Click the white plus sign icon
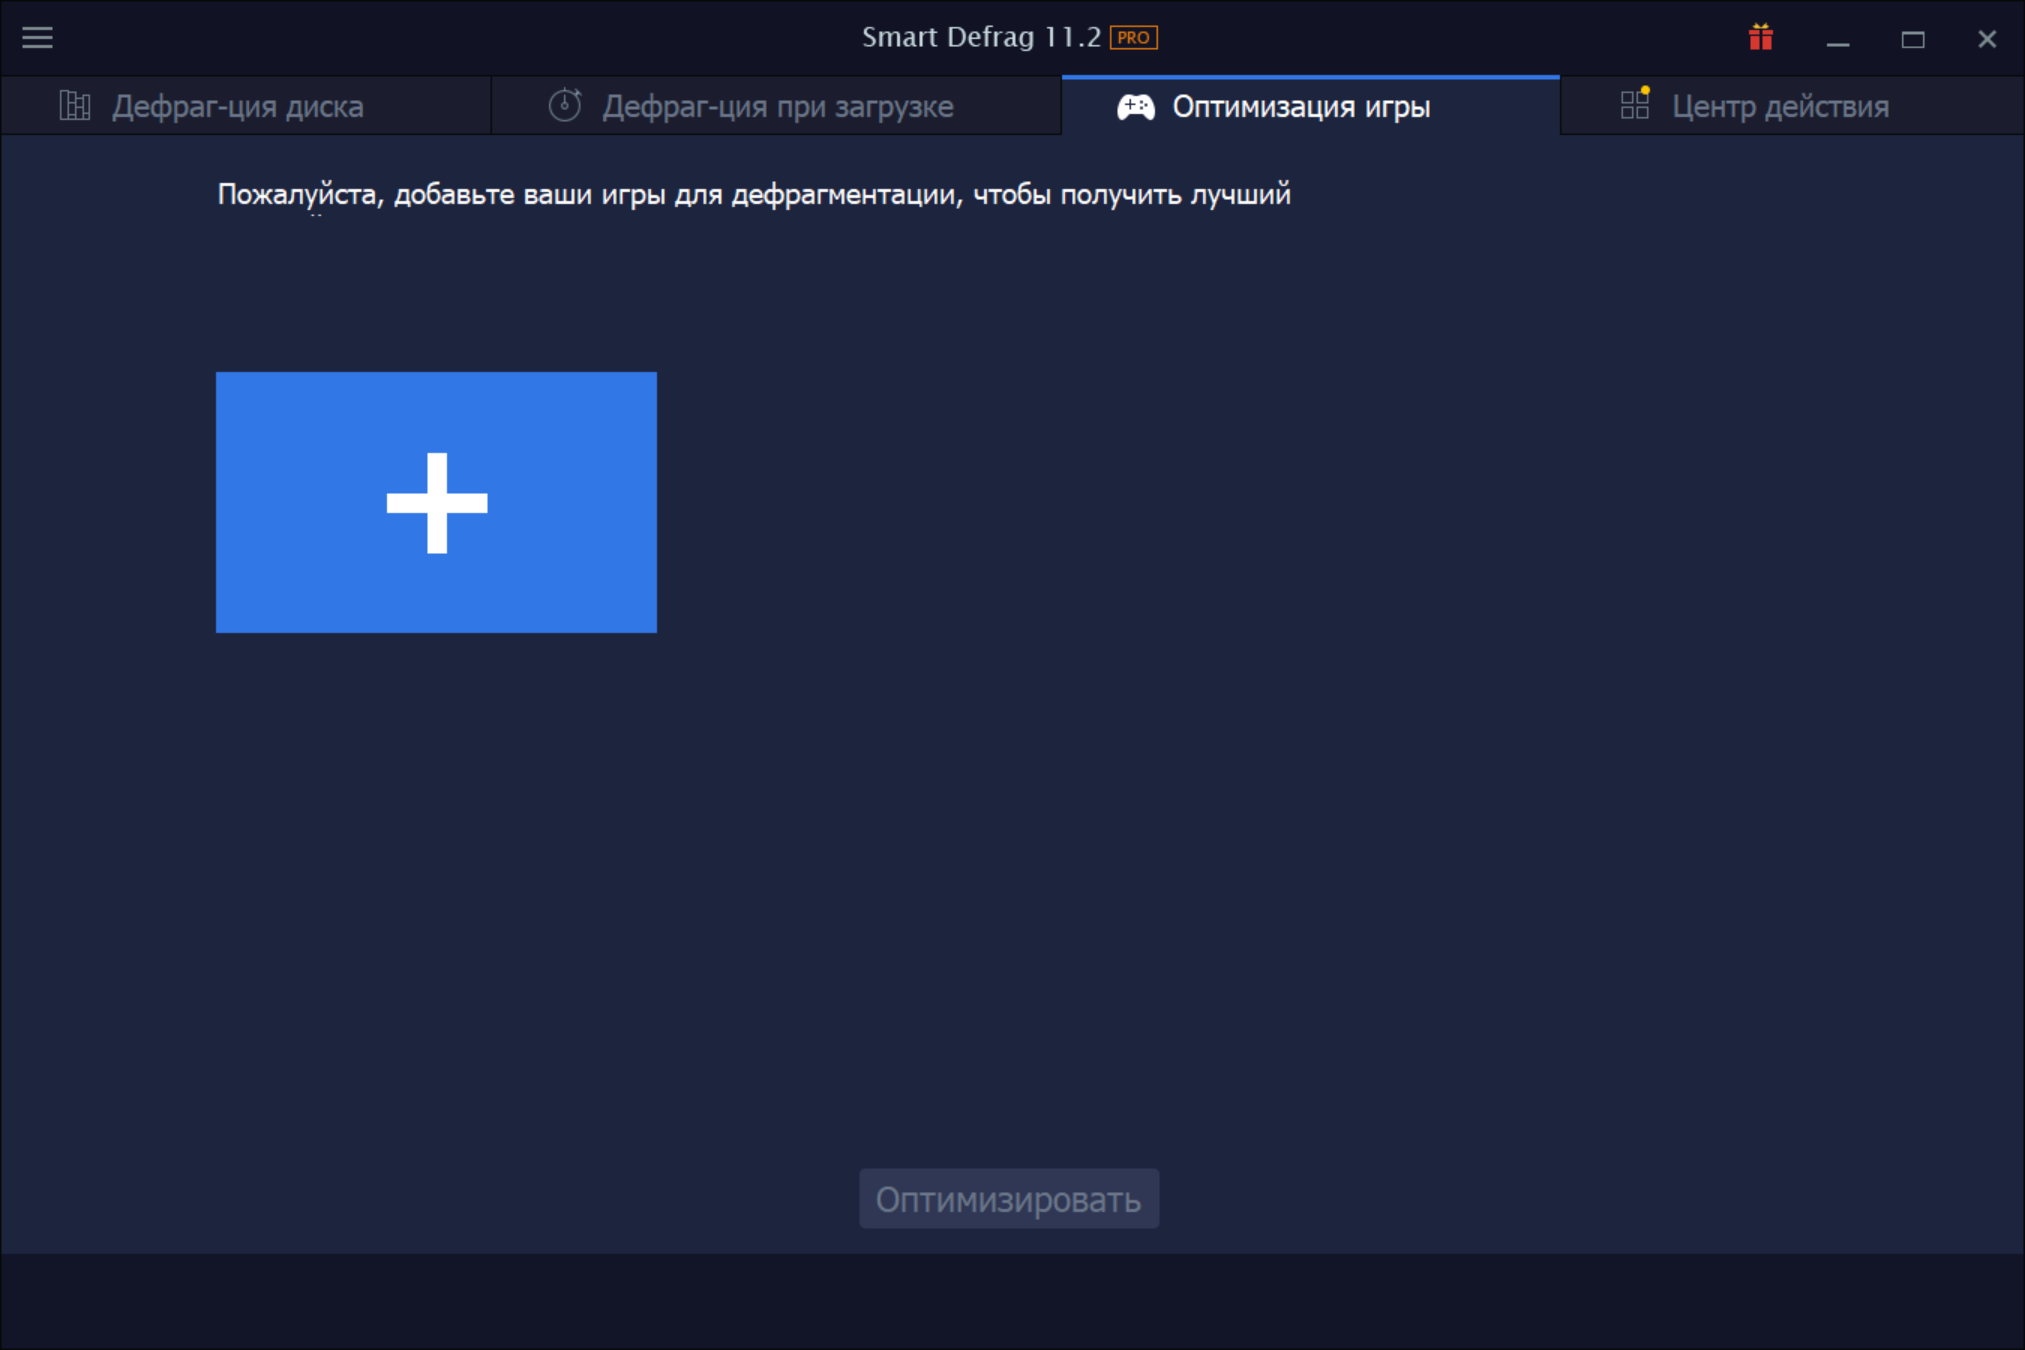Viewport: 2025px width, 1350px height. pyautogui.click(x=437, y=503)
